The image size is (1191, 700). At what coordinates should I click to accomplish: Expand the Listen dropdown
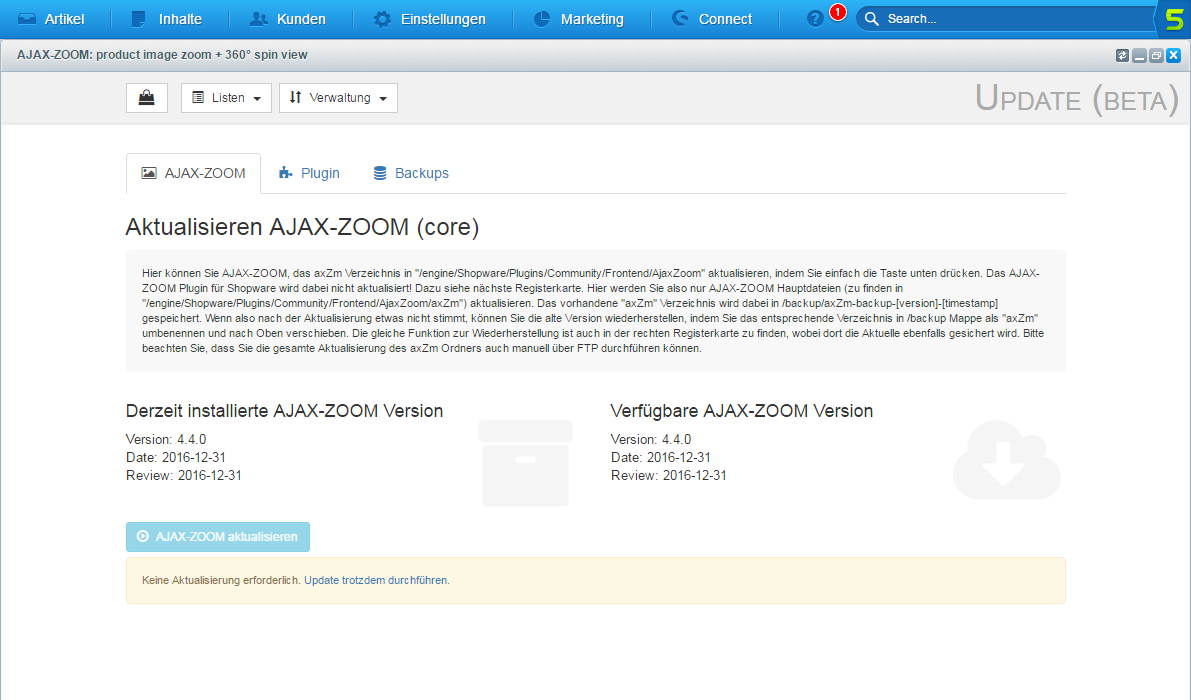(226, 98)
